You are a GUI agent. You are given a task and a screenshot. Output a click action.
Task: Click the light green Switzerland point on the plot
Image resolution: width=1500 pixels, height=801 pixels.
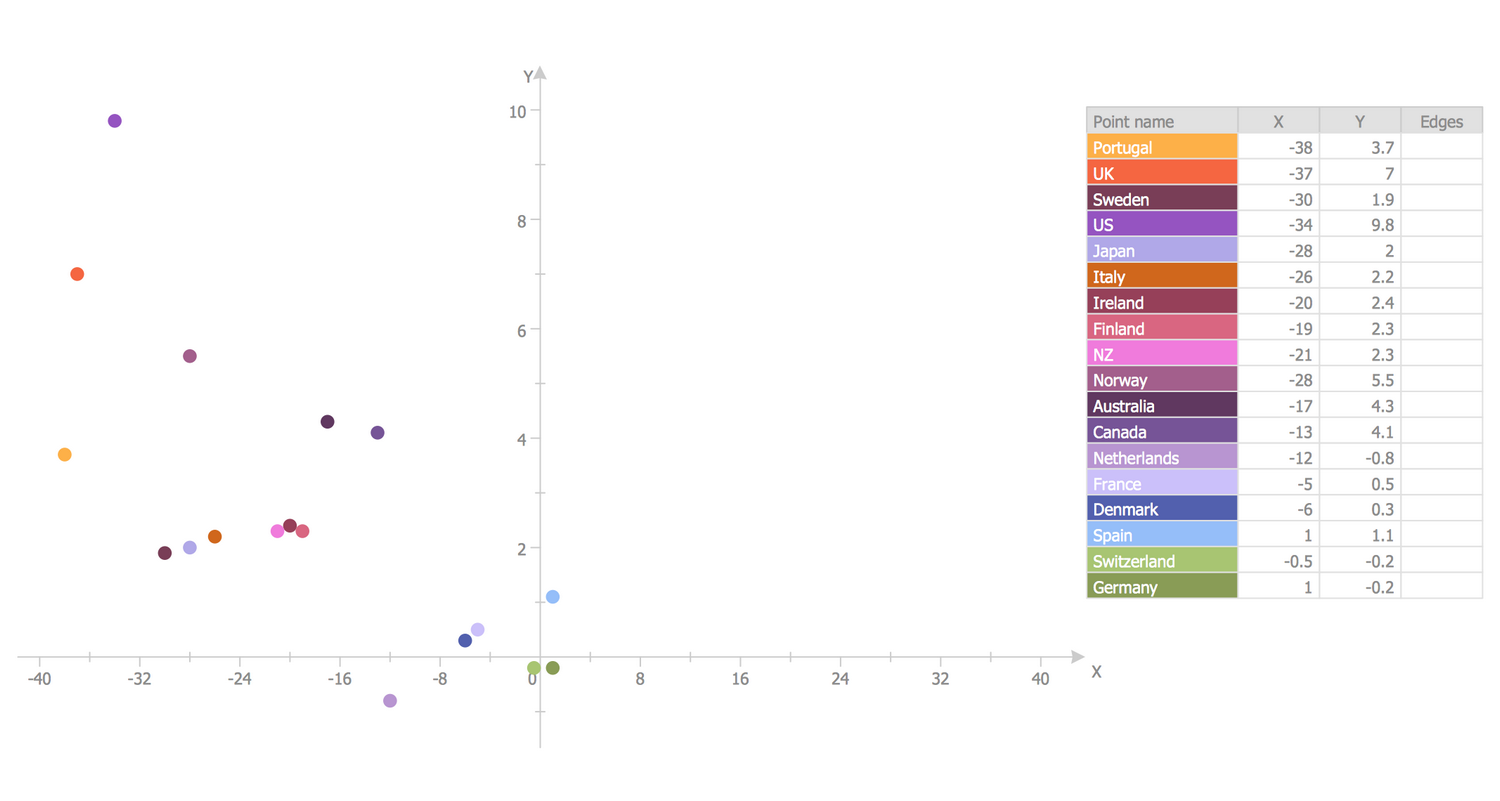coord(534,668)
